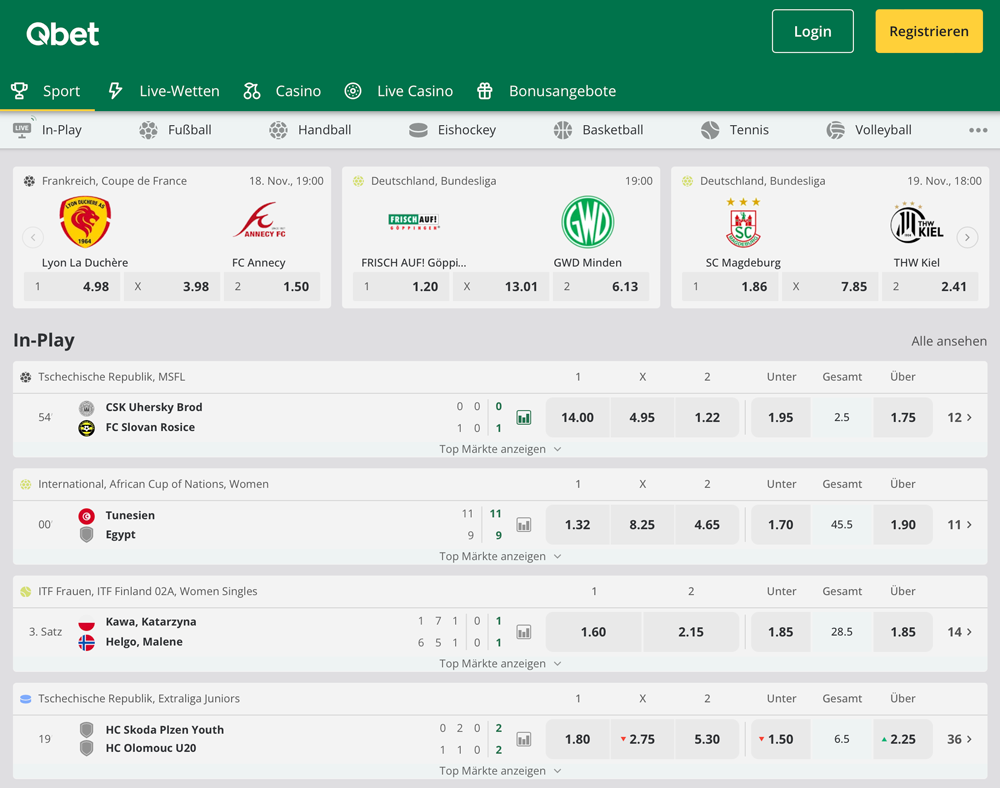Click the SC Magdeburg crest
The image size is (1000, 788).
[x=743, y=223]
